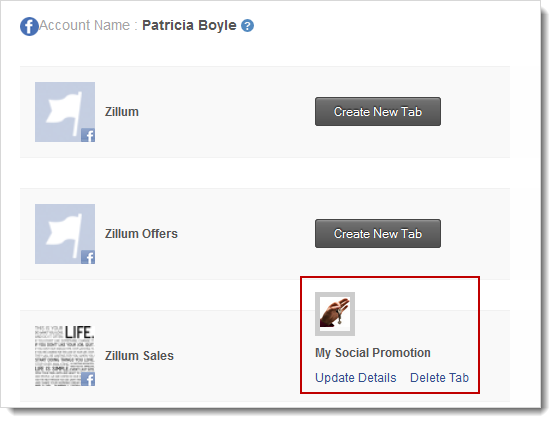Click the Zillum page flag thumbnail
This screenshot has height=423, width=556.
(x=65, y=112)
